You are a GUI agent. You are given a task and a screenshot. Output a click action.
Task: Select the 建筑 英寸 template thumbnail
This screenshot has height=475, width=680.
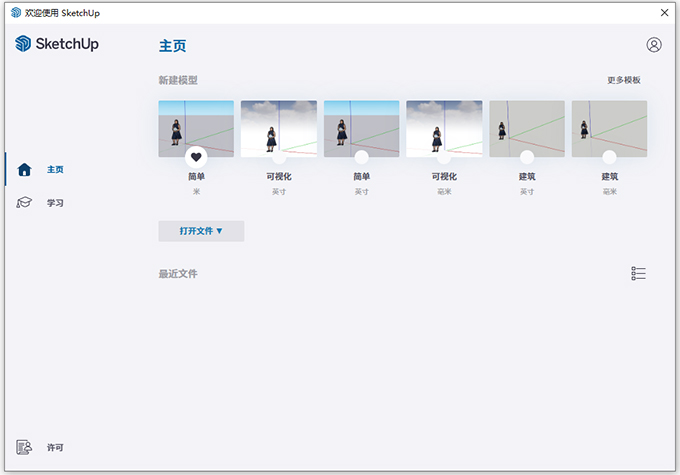[527, 125]
